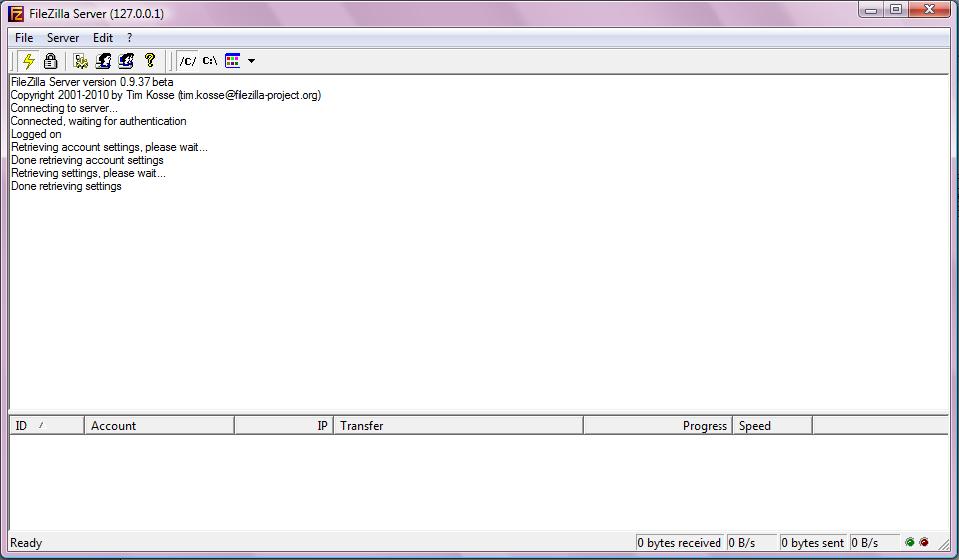Click the padlock lock server icon

[x=50, y=61]
